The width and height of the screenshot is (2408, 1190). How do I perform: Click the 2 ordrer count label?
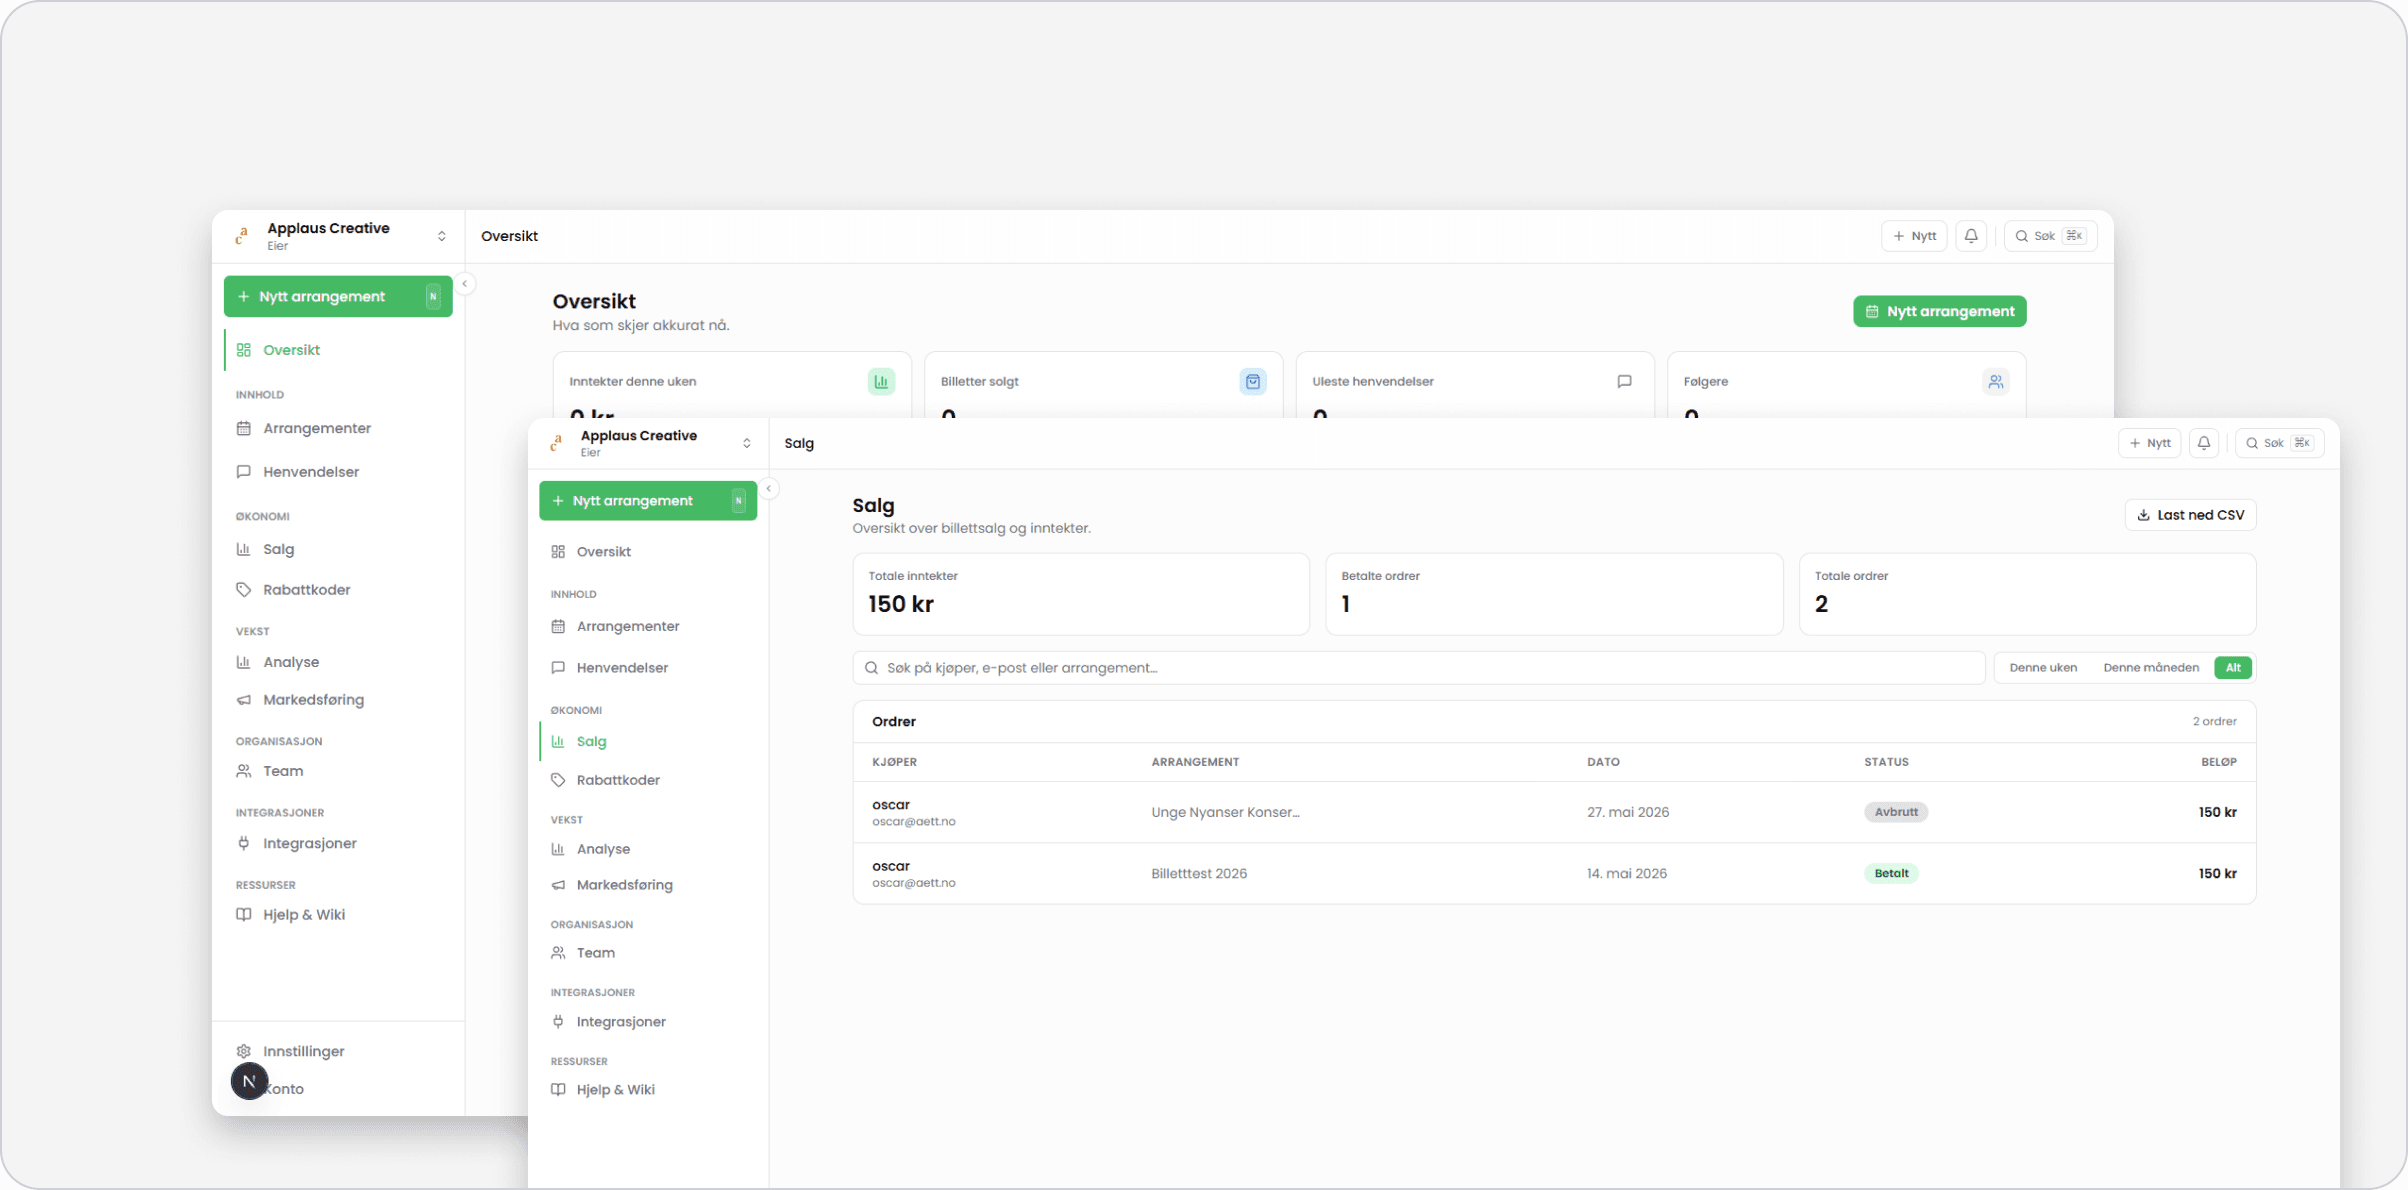click(2214, 721)
